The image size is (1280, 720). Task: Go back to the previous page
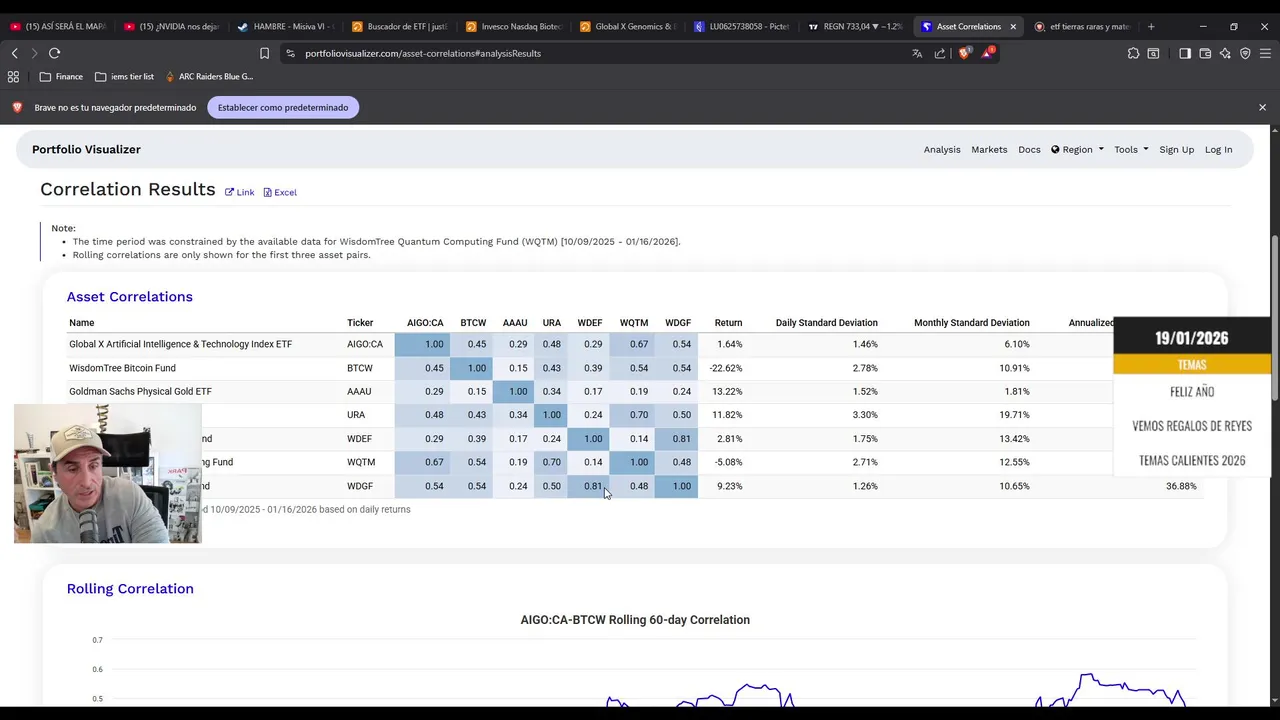[x=15, y=53]
